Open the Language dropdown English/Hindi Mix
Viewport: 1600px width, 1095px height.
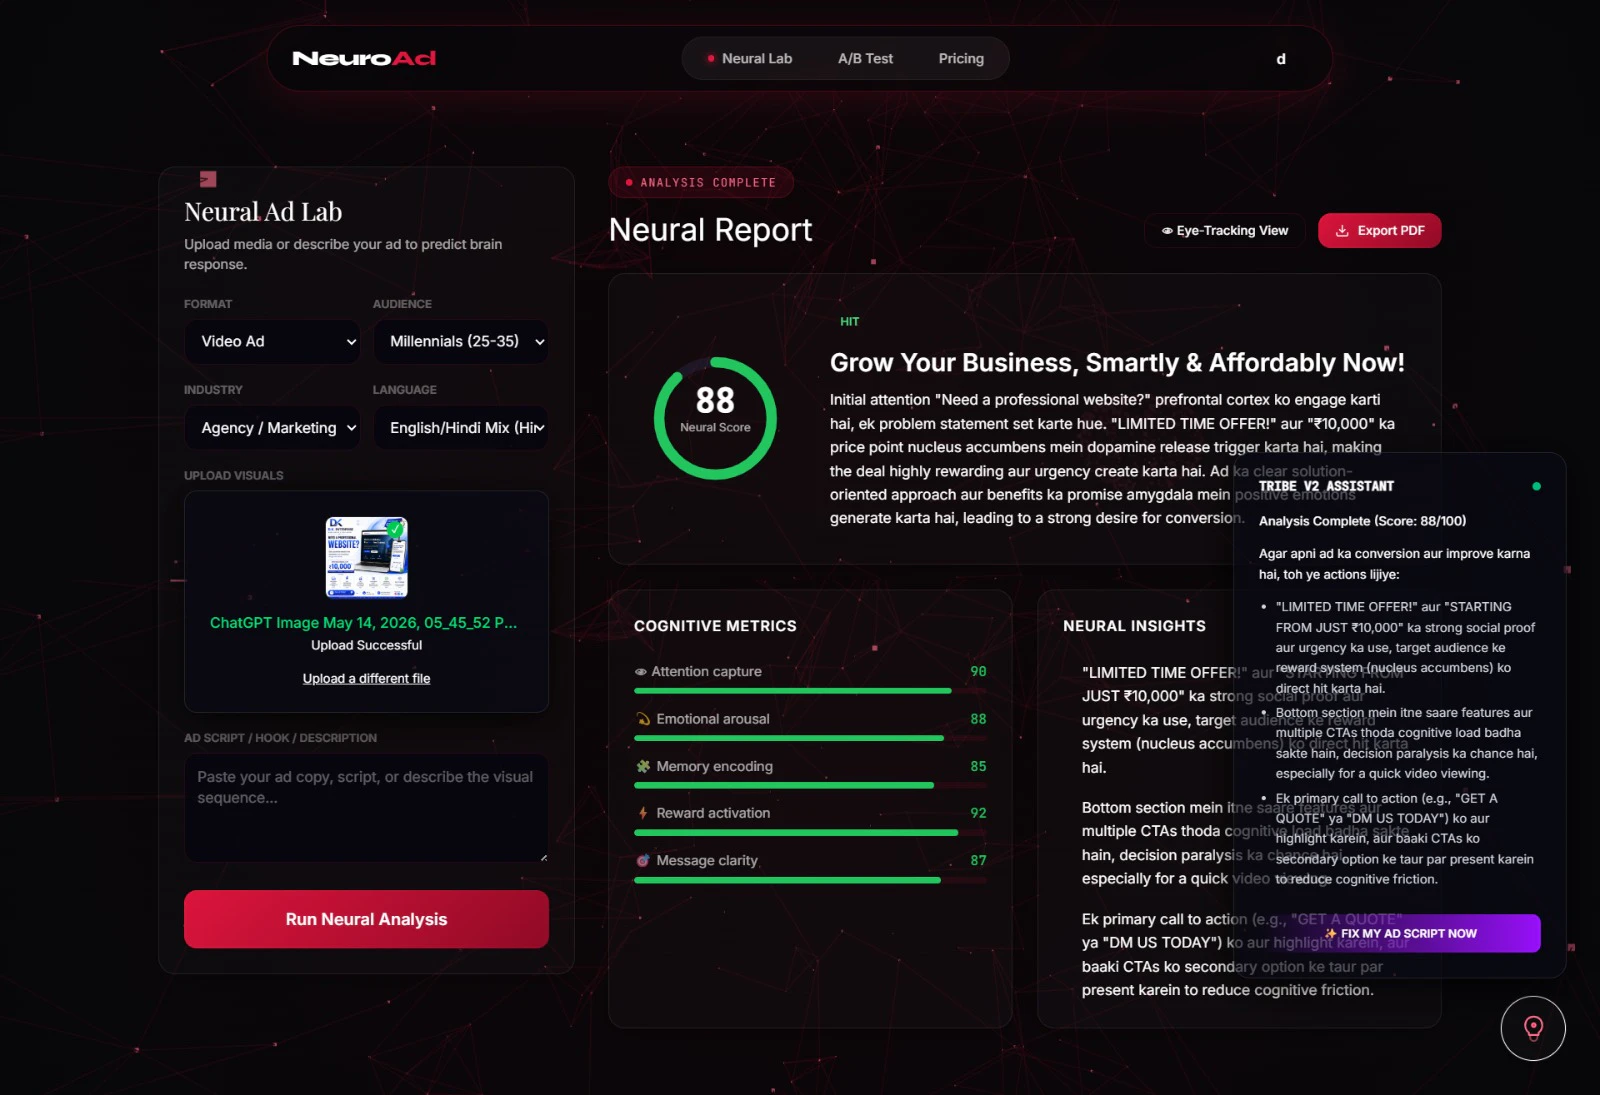click(461, 427)
